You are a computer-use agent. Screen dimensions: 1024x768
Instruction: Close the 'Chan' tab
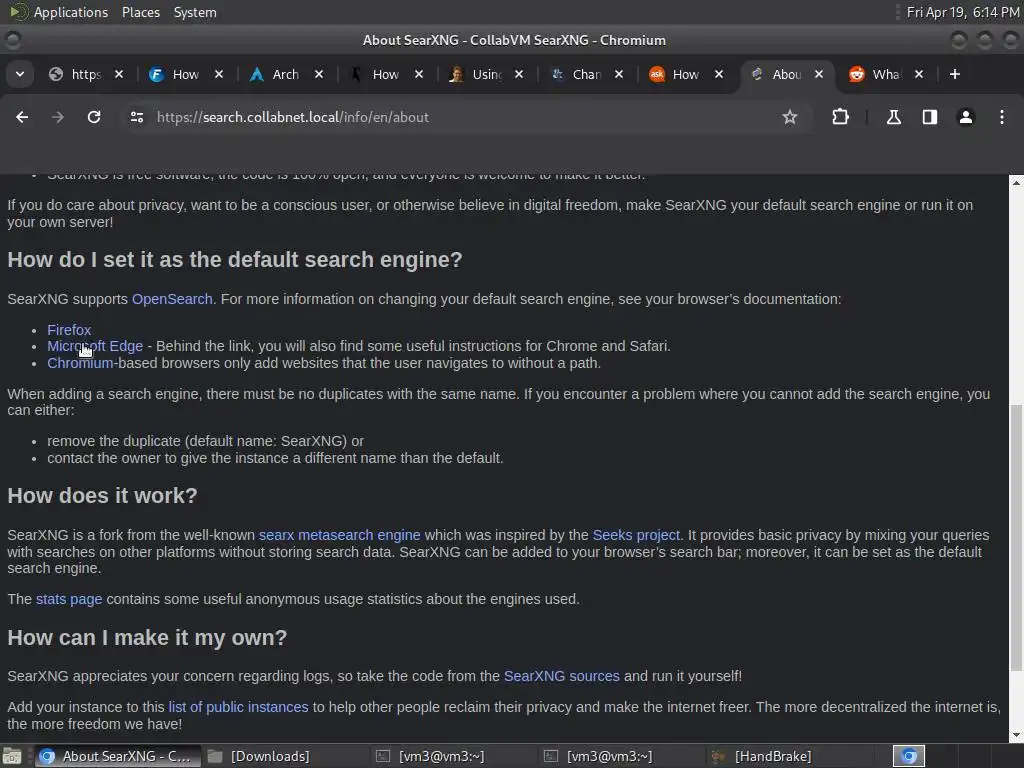[x=618, y=74]
